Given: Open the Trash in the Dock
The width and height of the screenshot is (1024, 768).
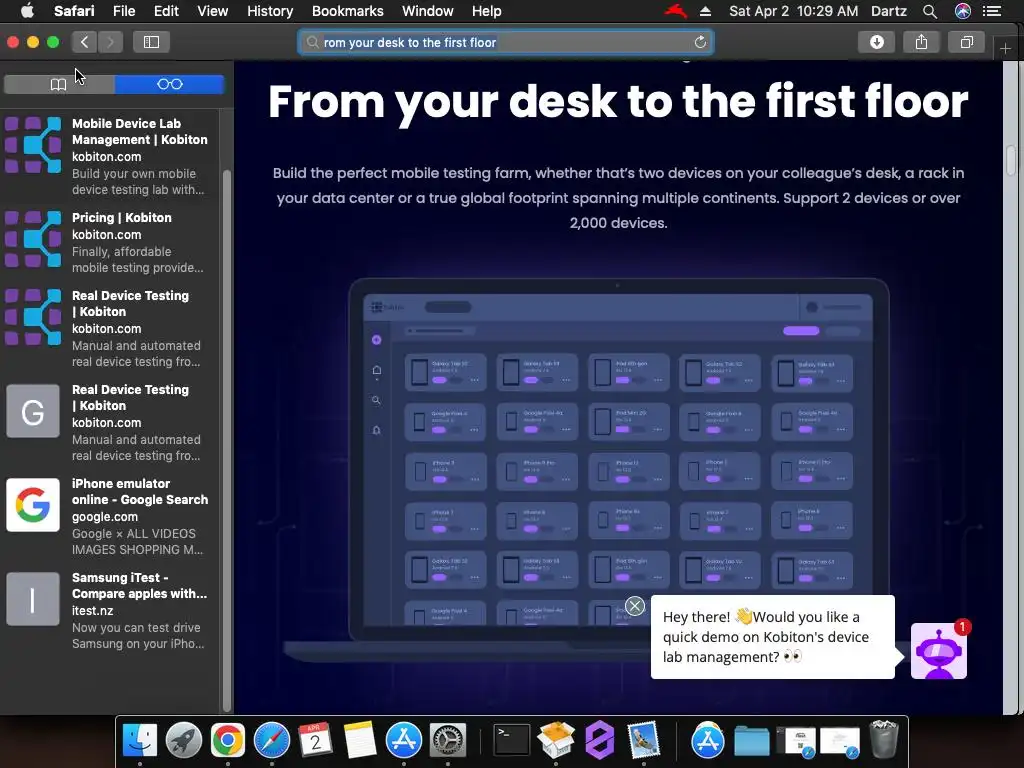Looking at the screenshot, I should pos(884,740).
